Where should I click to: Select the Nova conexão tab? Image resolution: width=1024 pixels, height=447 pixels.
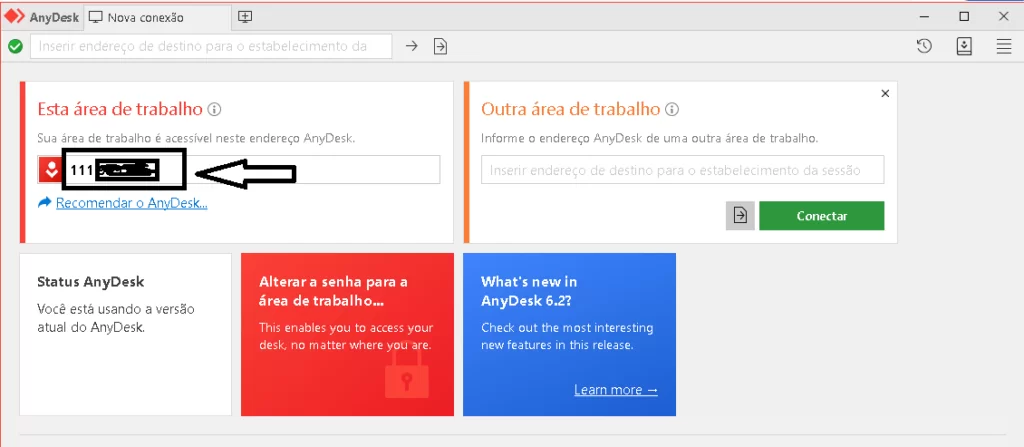[157, 17]
